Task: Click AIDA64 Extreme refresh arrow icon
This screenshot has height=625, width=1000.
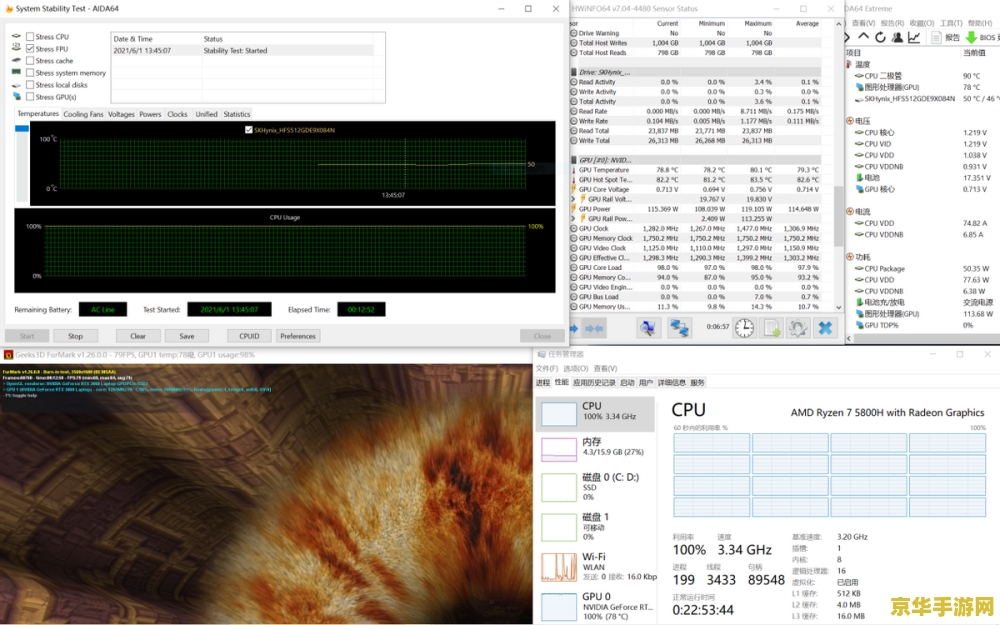Action: coord(880,38)
